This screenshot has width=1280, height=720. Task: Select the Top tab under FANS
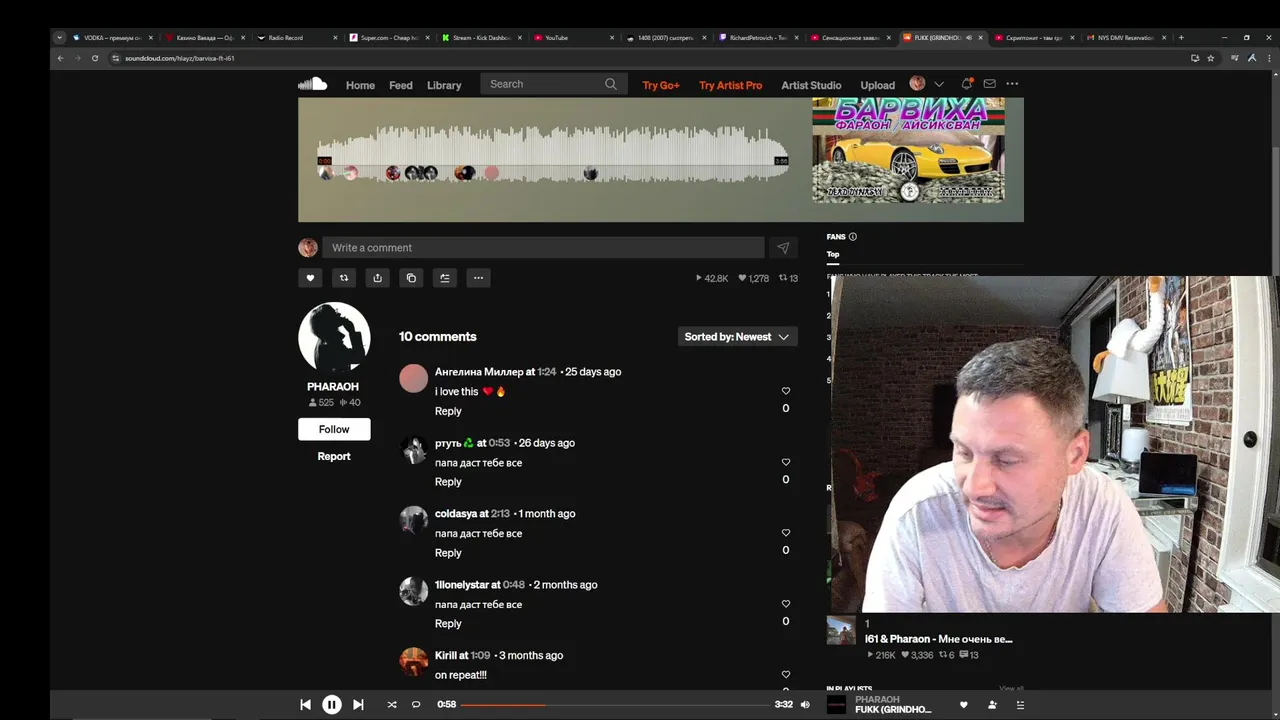pyautogui.click(x=833, y=254)
